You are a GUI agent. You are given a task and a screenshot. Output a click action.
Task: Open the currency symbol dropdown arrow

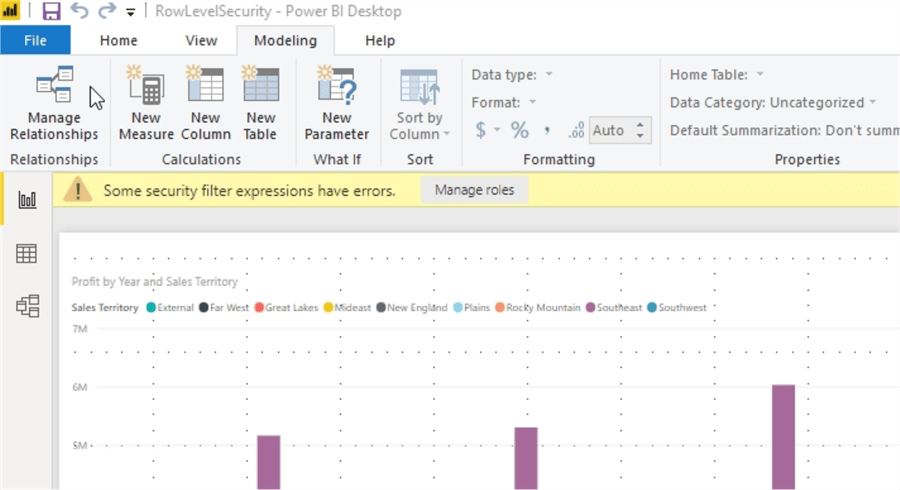tap(497, 130)
